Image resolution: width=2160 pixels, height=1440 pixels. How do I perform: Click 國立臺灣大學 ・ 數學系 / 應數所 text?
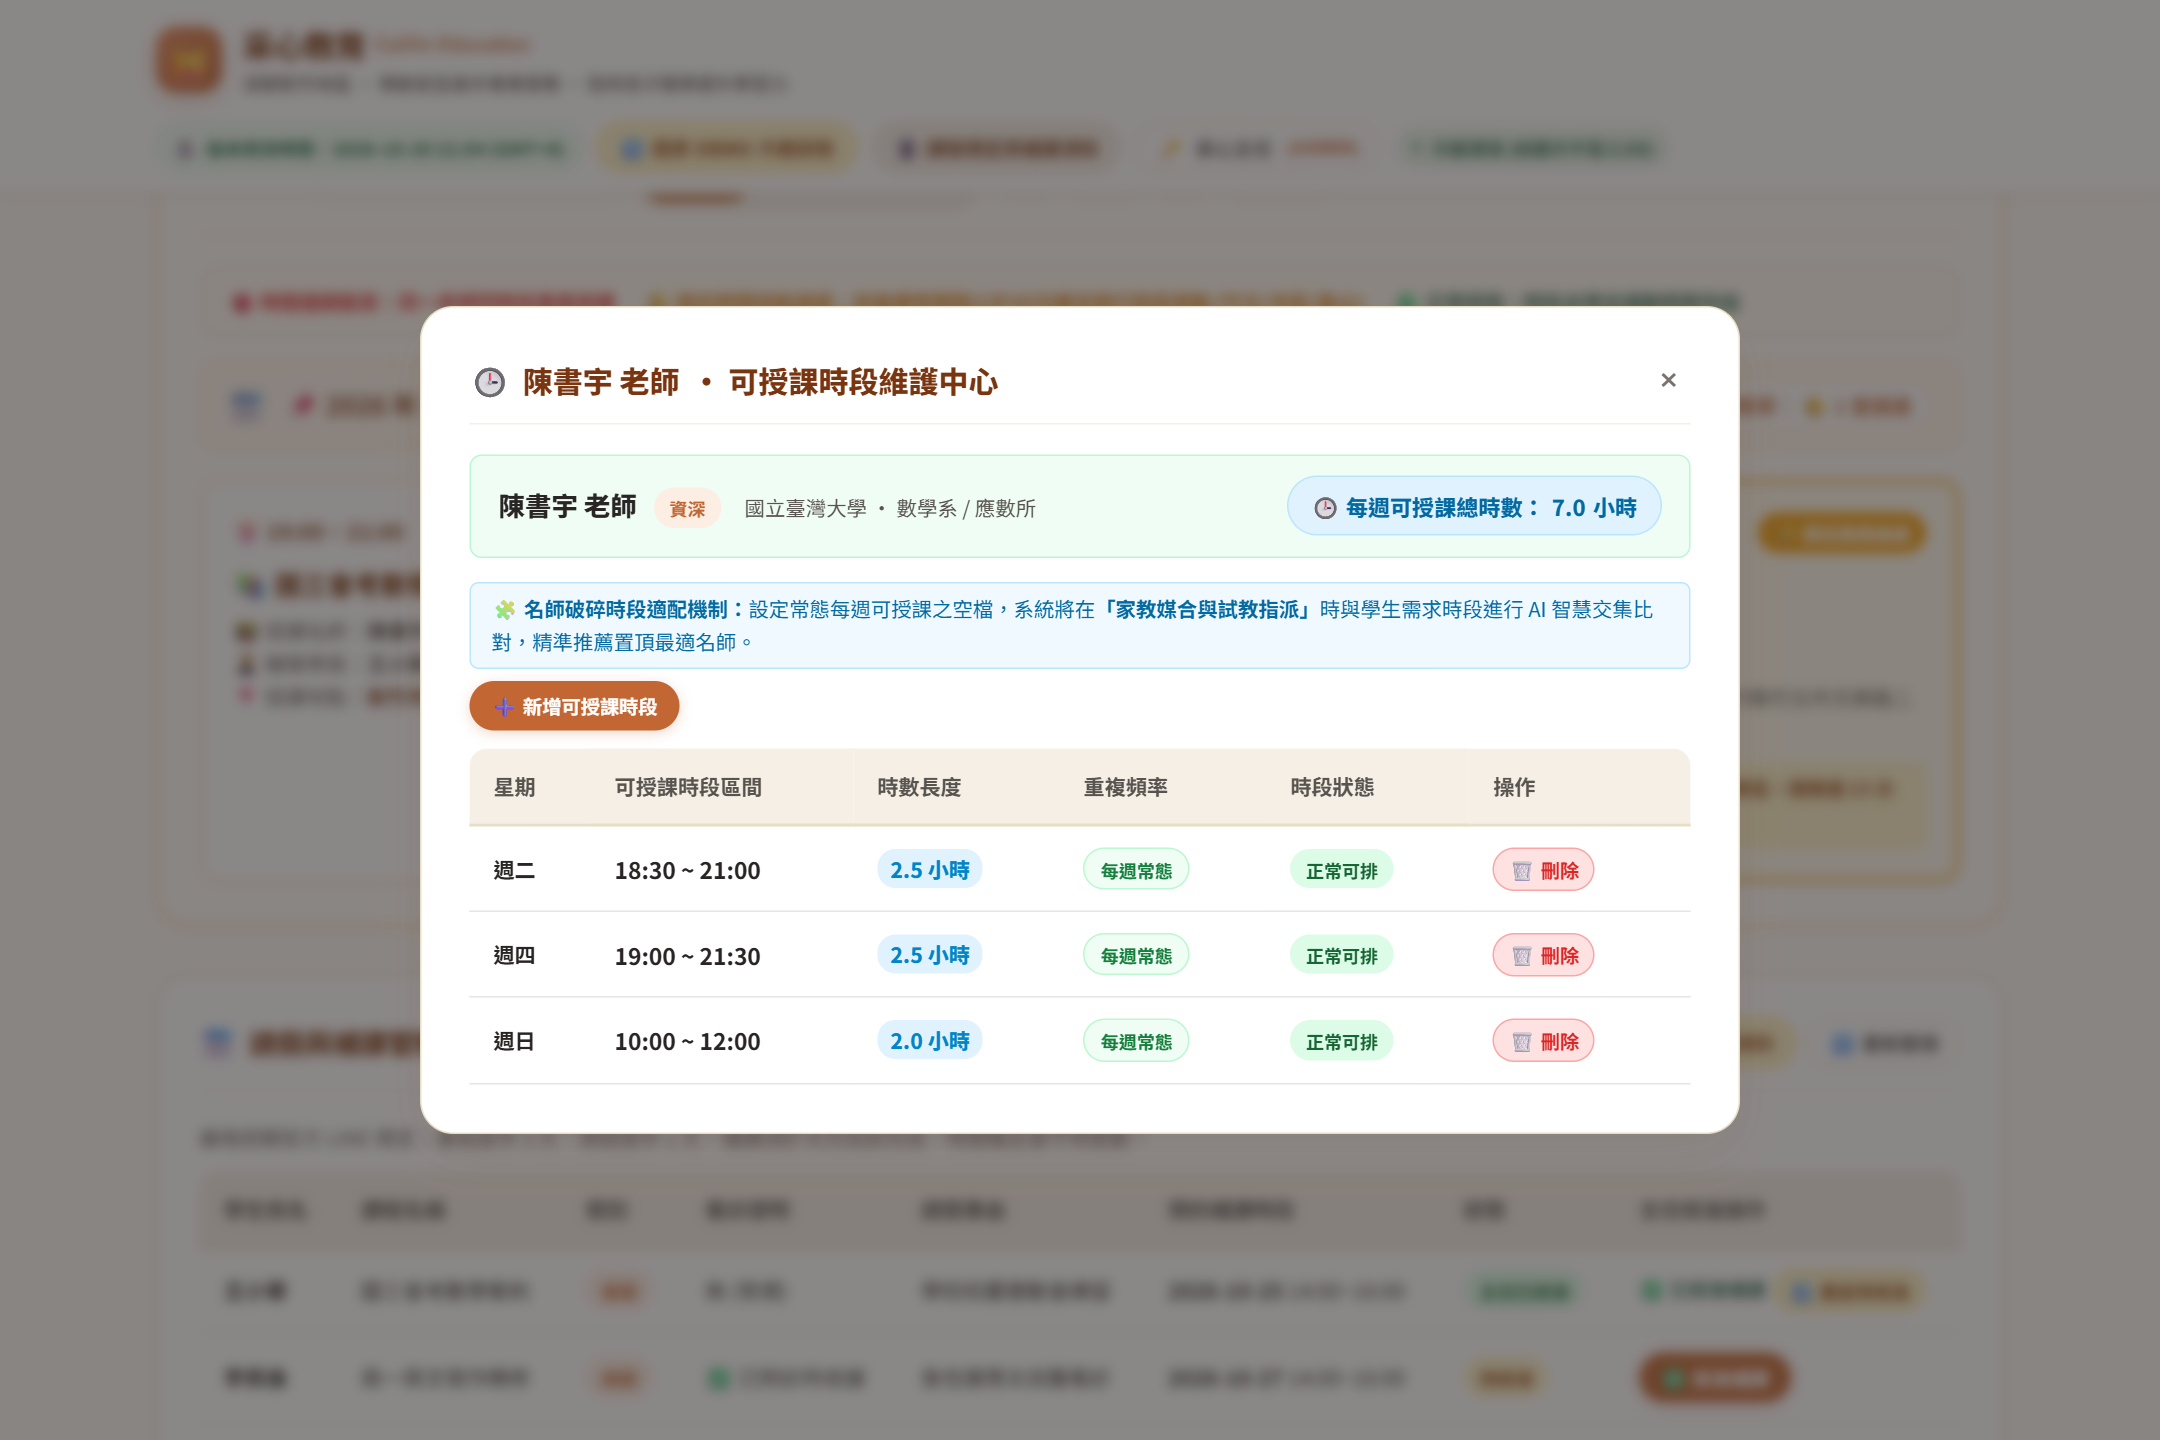890,508
